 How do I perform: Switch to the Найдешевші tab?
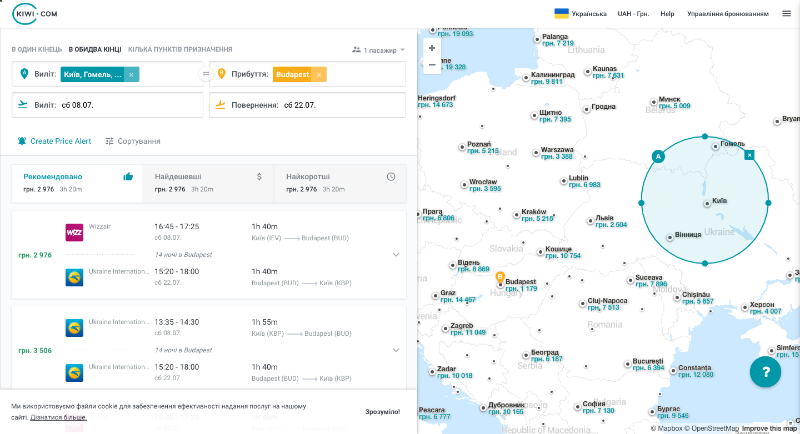208,181
